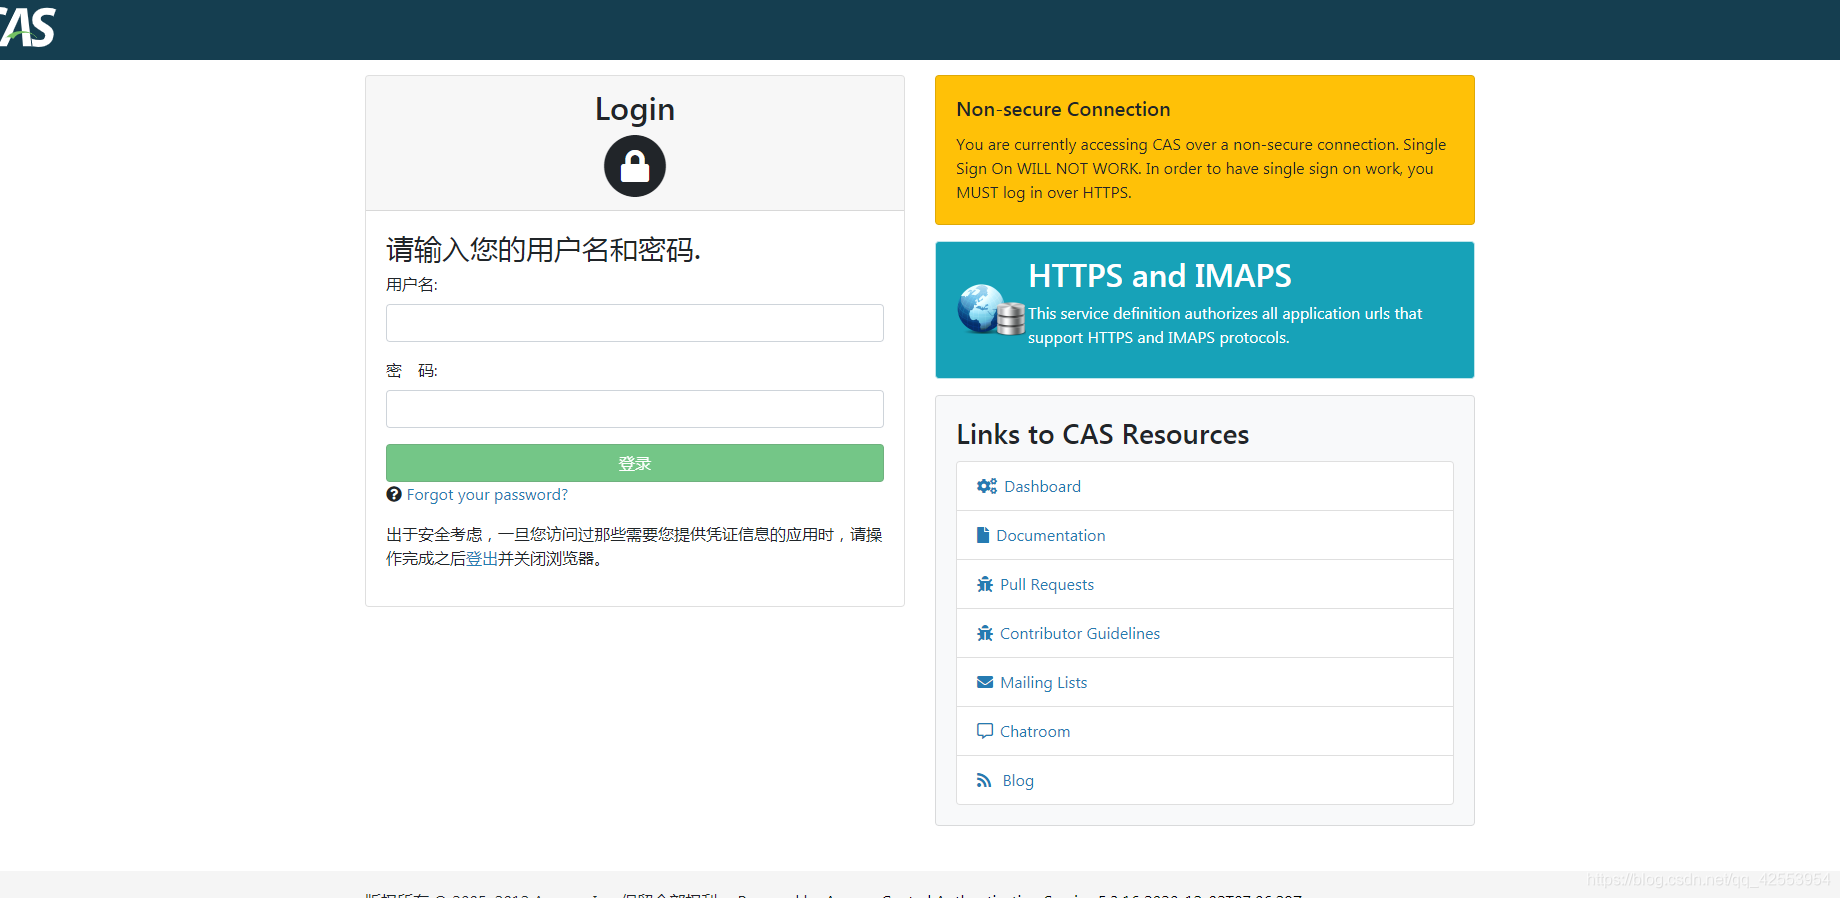
Task: Open the Contributor Guidelines link
Action: pyautogui.click(x=1080, y=633)
